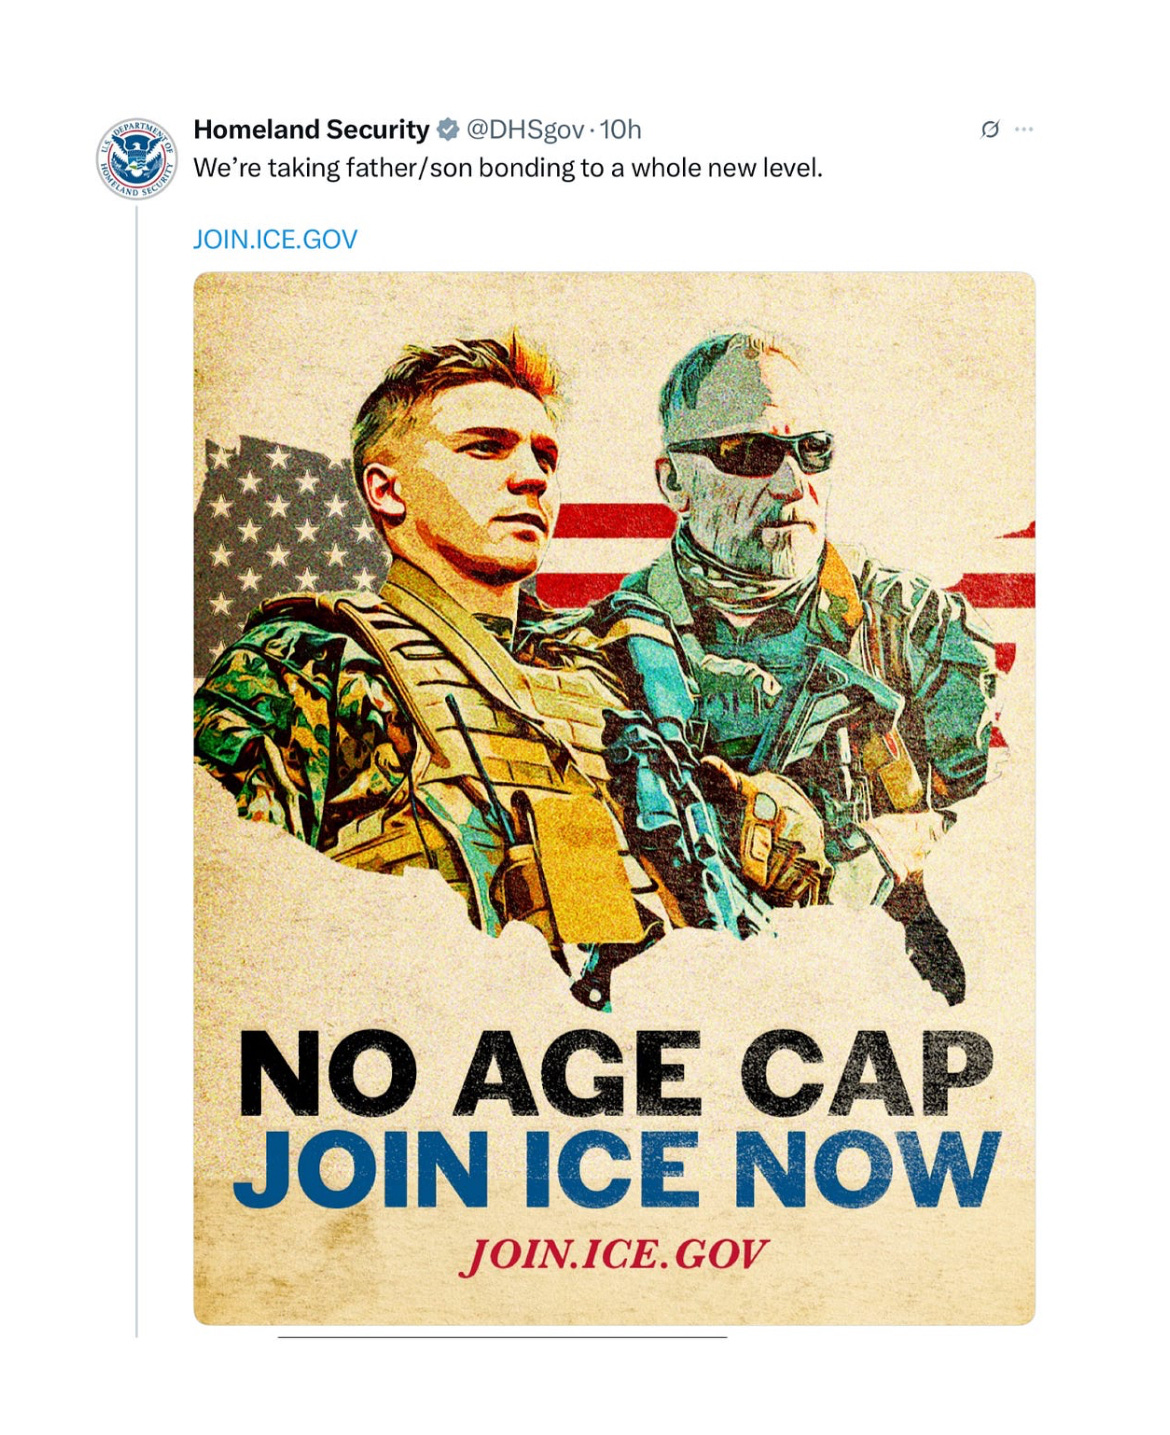The image size is (1170, 1435).
Task: Open the Homeland Security profile avatar
Action: [137, 158]
